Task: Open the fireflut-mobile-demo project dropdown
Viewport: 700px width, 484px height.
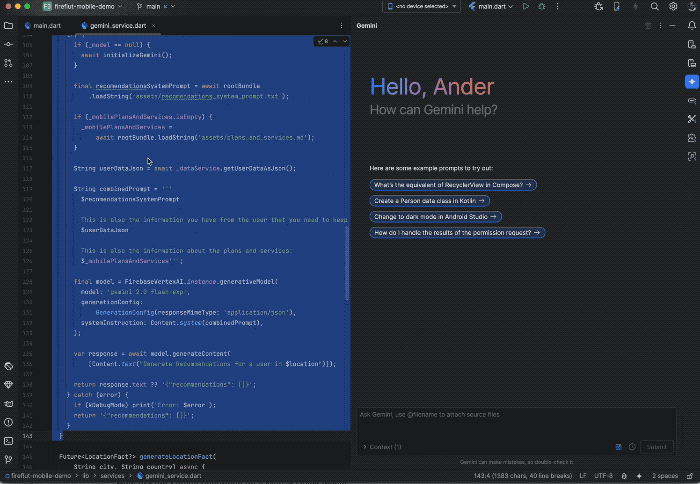Action: [83, 7]
